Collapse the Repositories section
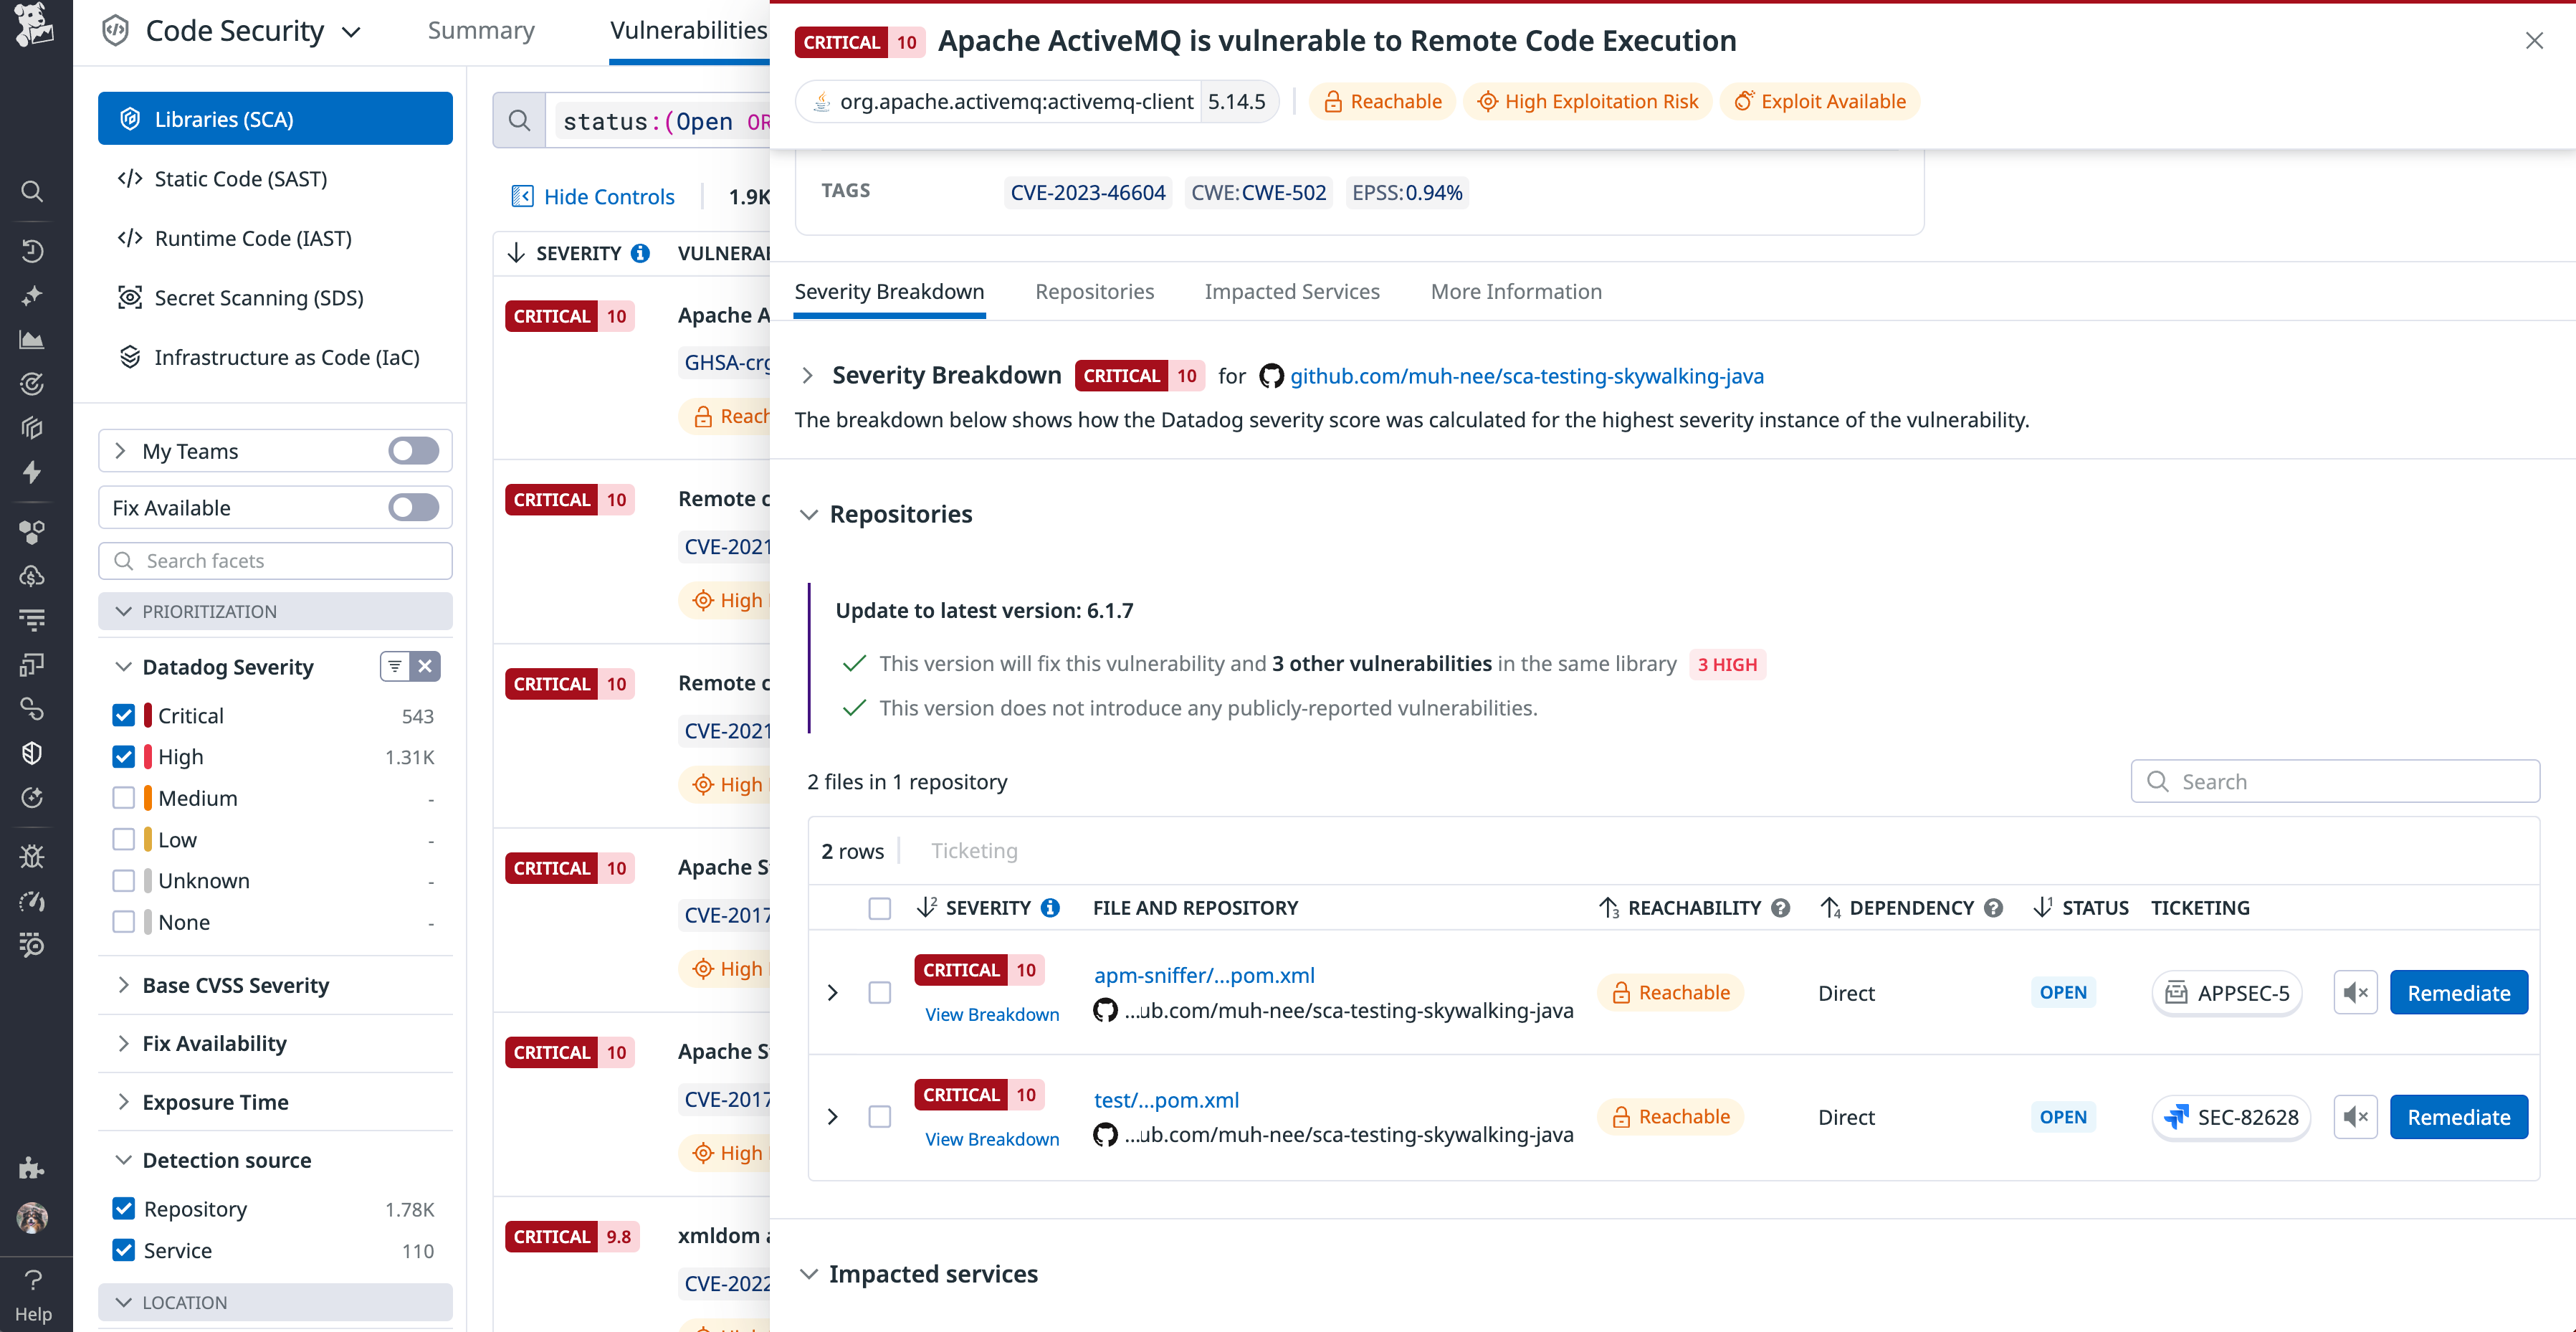The height and width of the screenshot is (1332, 2576). pyautogui.click(x=809, y=514)
